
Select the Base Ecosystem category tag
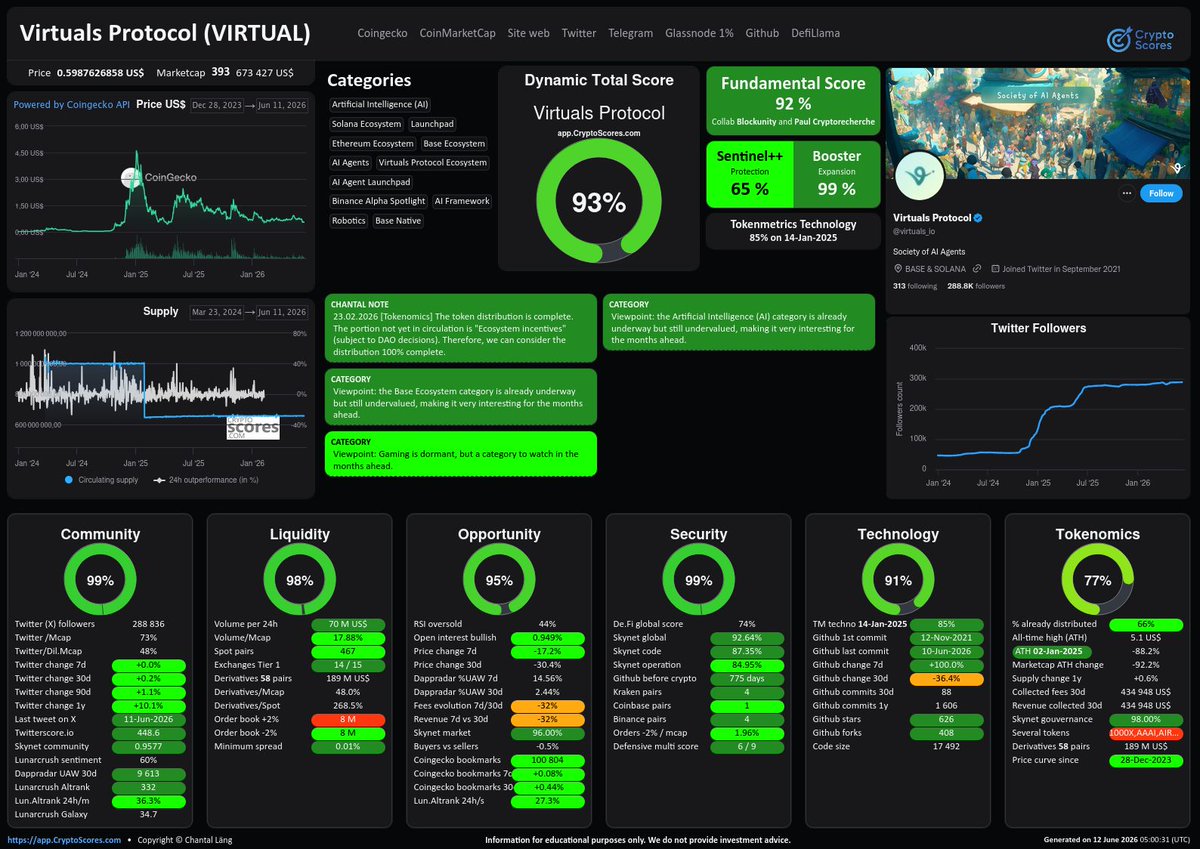coord(454,144)
